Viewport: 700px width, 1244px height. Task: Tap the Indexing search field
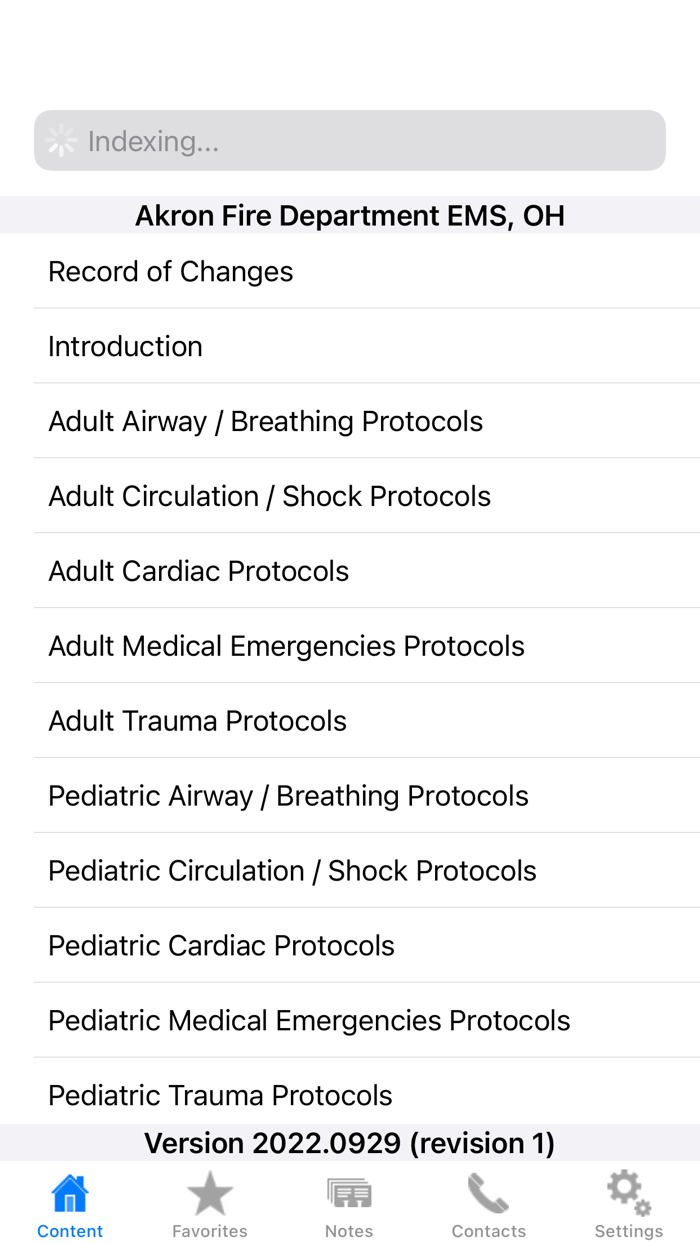(x=350, y=140)
